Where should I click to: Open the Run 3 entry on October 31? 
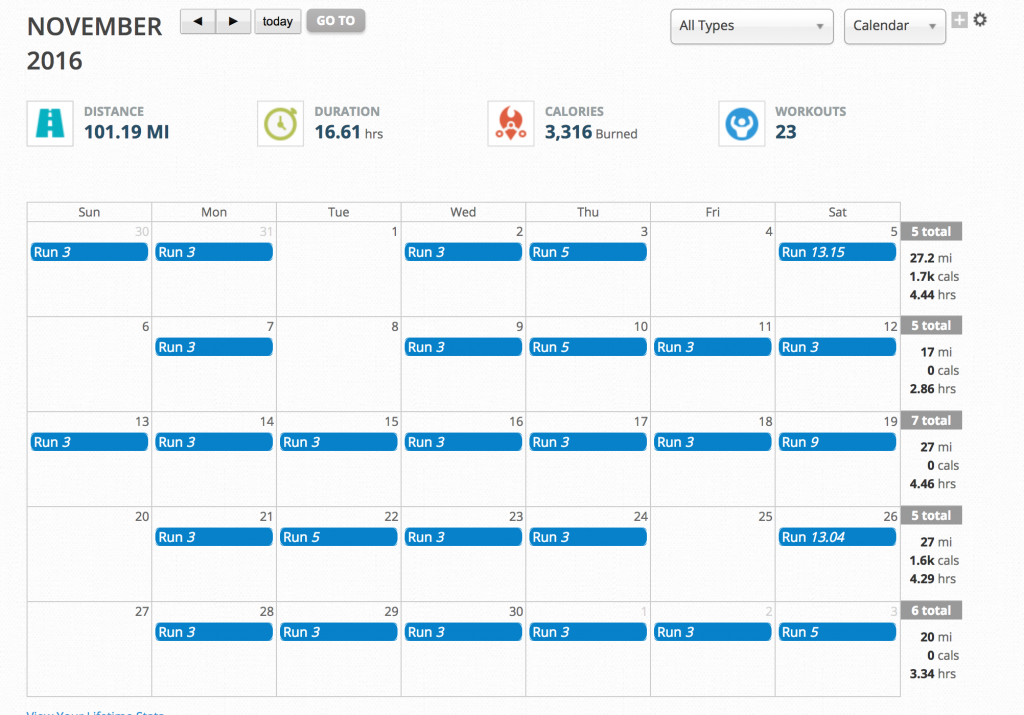pos(214,252)
